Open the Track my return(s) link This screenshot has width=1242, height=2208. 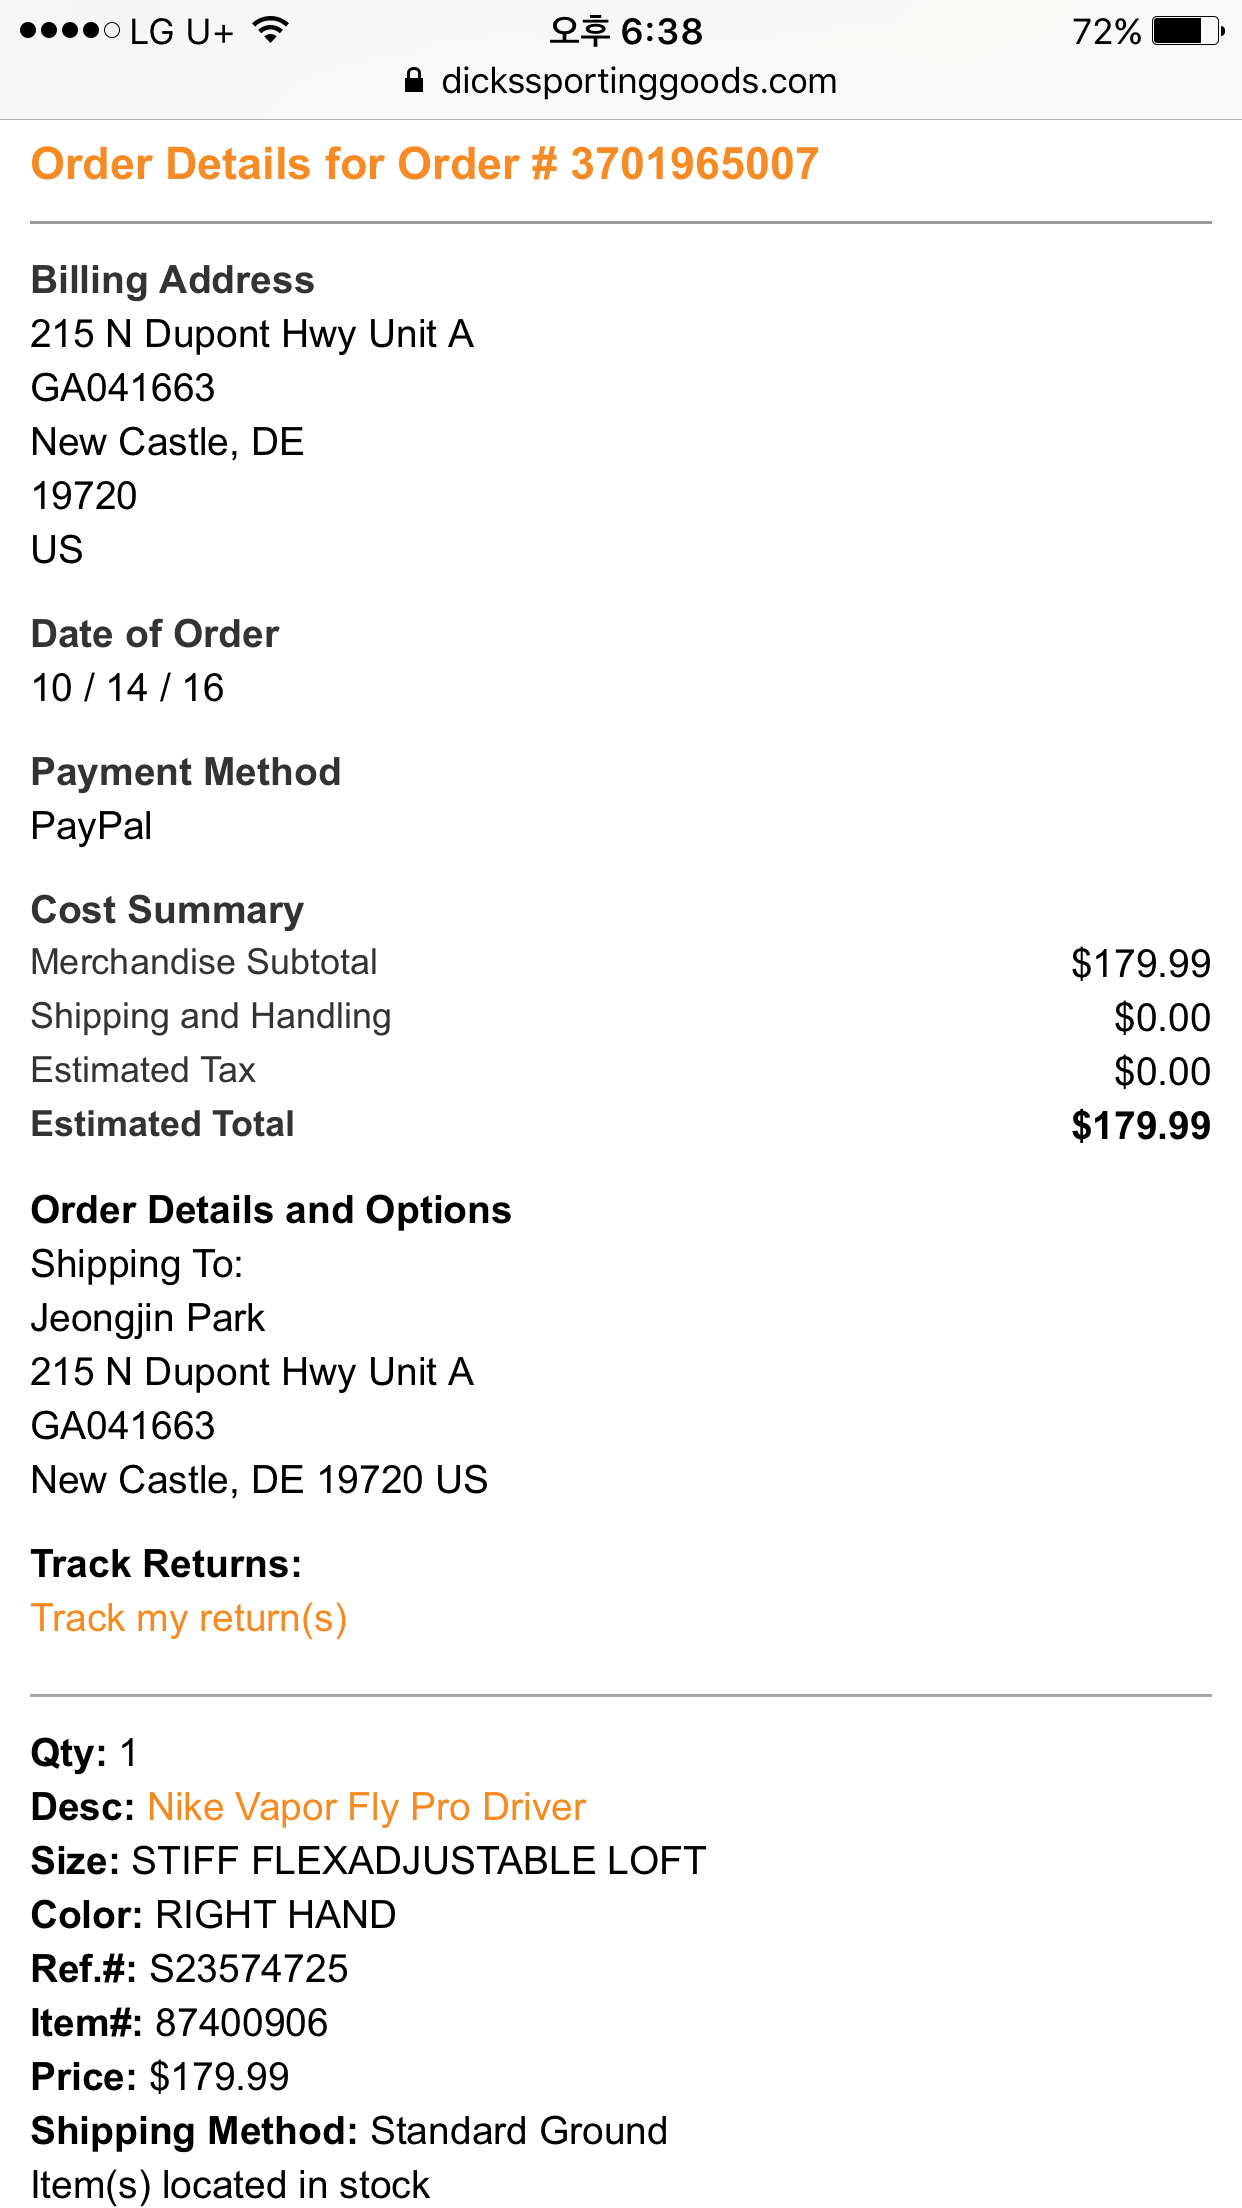[189, 1618]
